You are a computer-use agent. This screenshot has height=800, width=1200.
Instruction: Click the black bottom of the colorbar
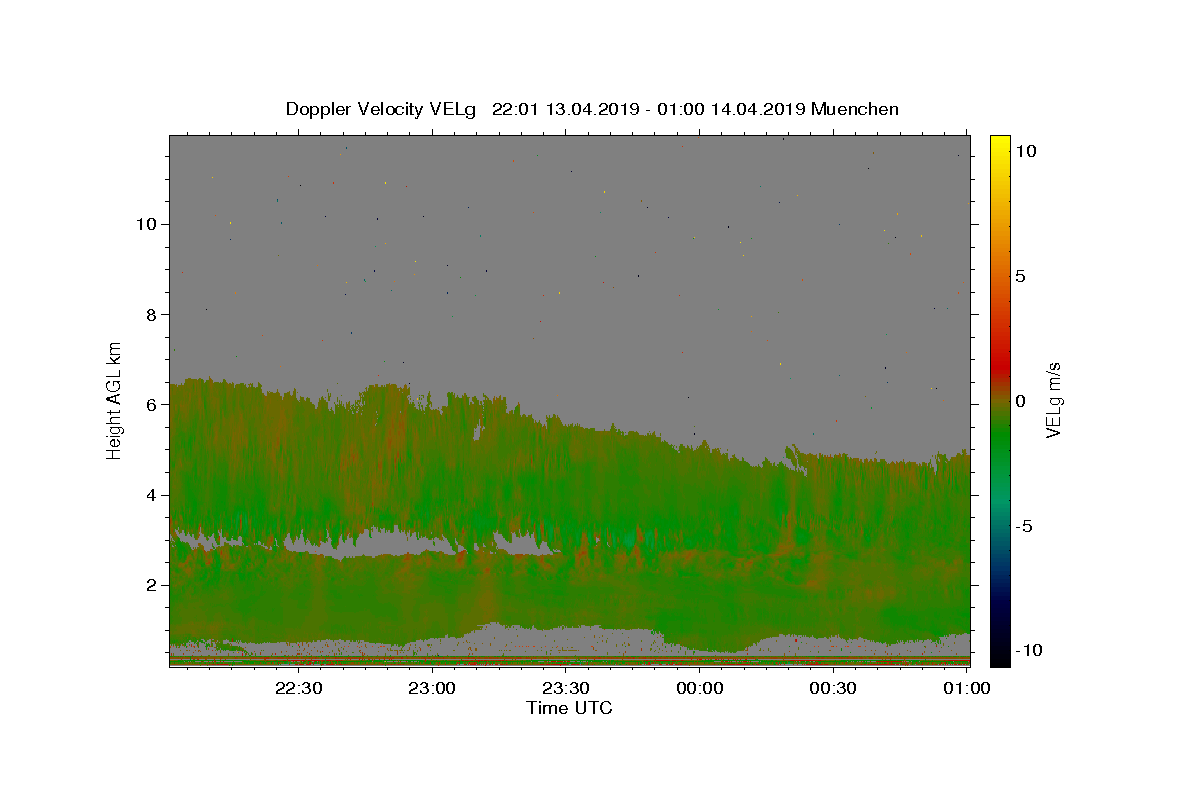coord(1000,655)
